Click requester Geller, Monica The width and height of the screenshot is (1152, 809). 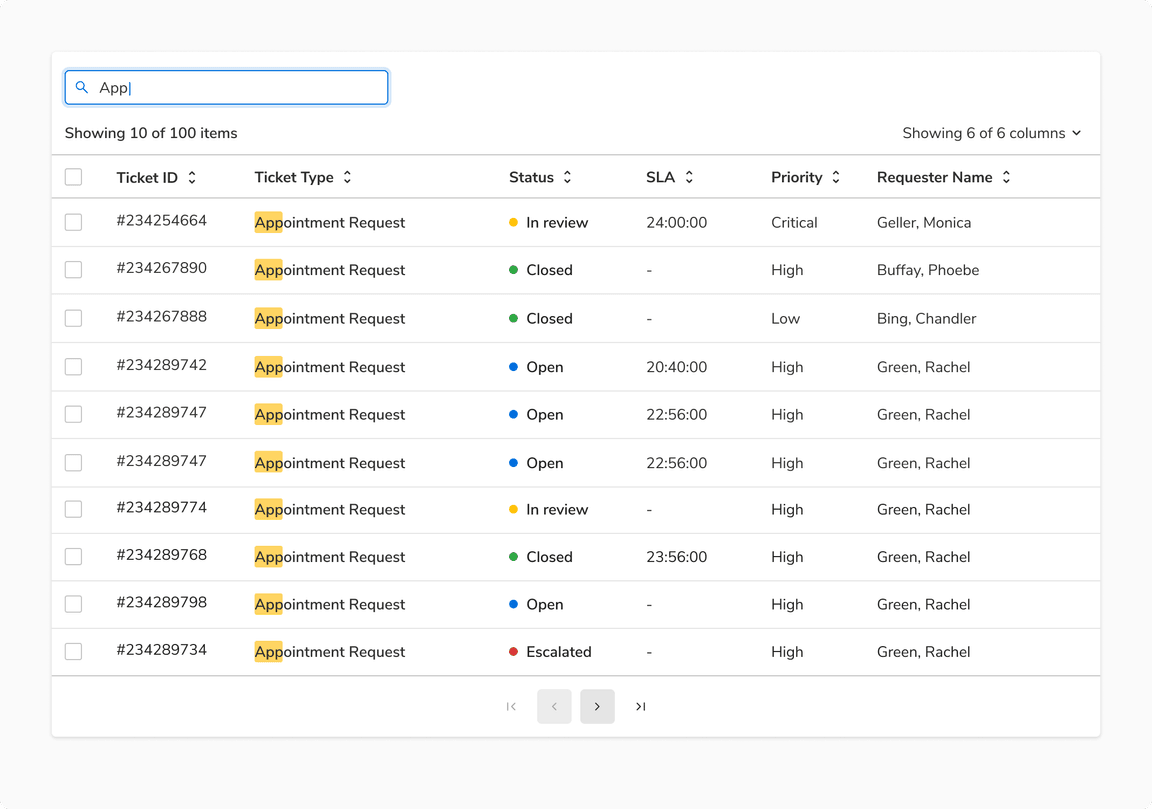(x=924, y=223)
